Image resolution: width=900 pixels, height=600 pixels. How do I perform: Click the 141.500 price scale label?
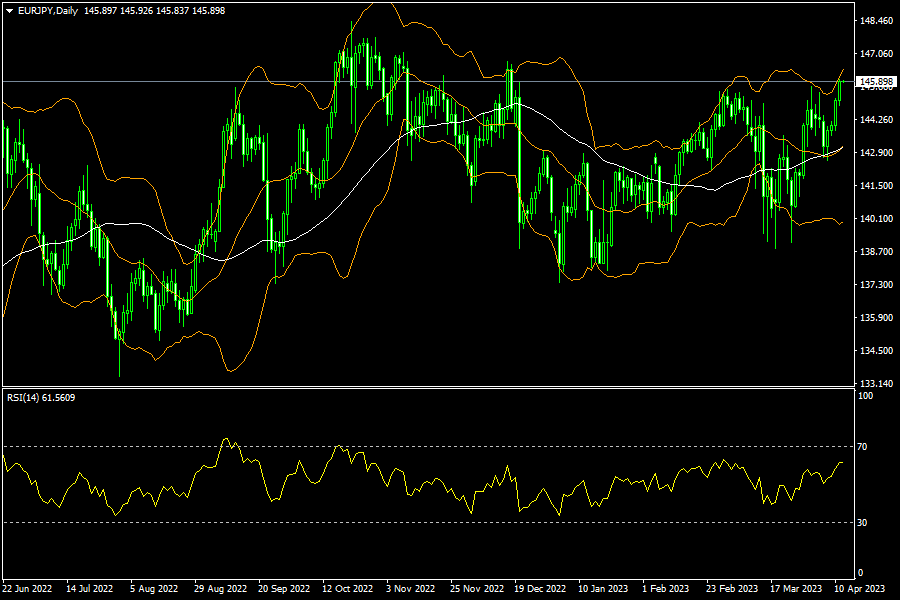(x=876, y=185)
